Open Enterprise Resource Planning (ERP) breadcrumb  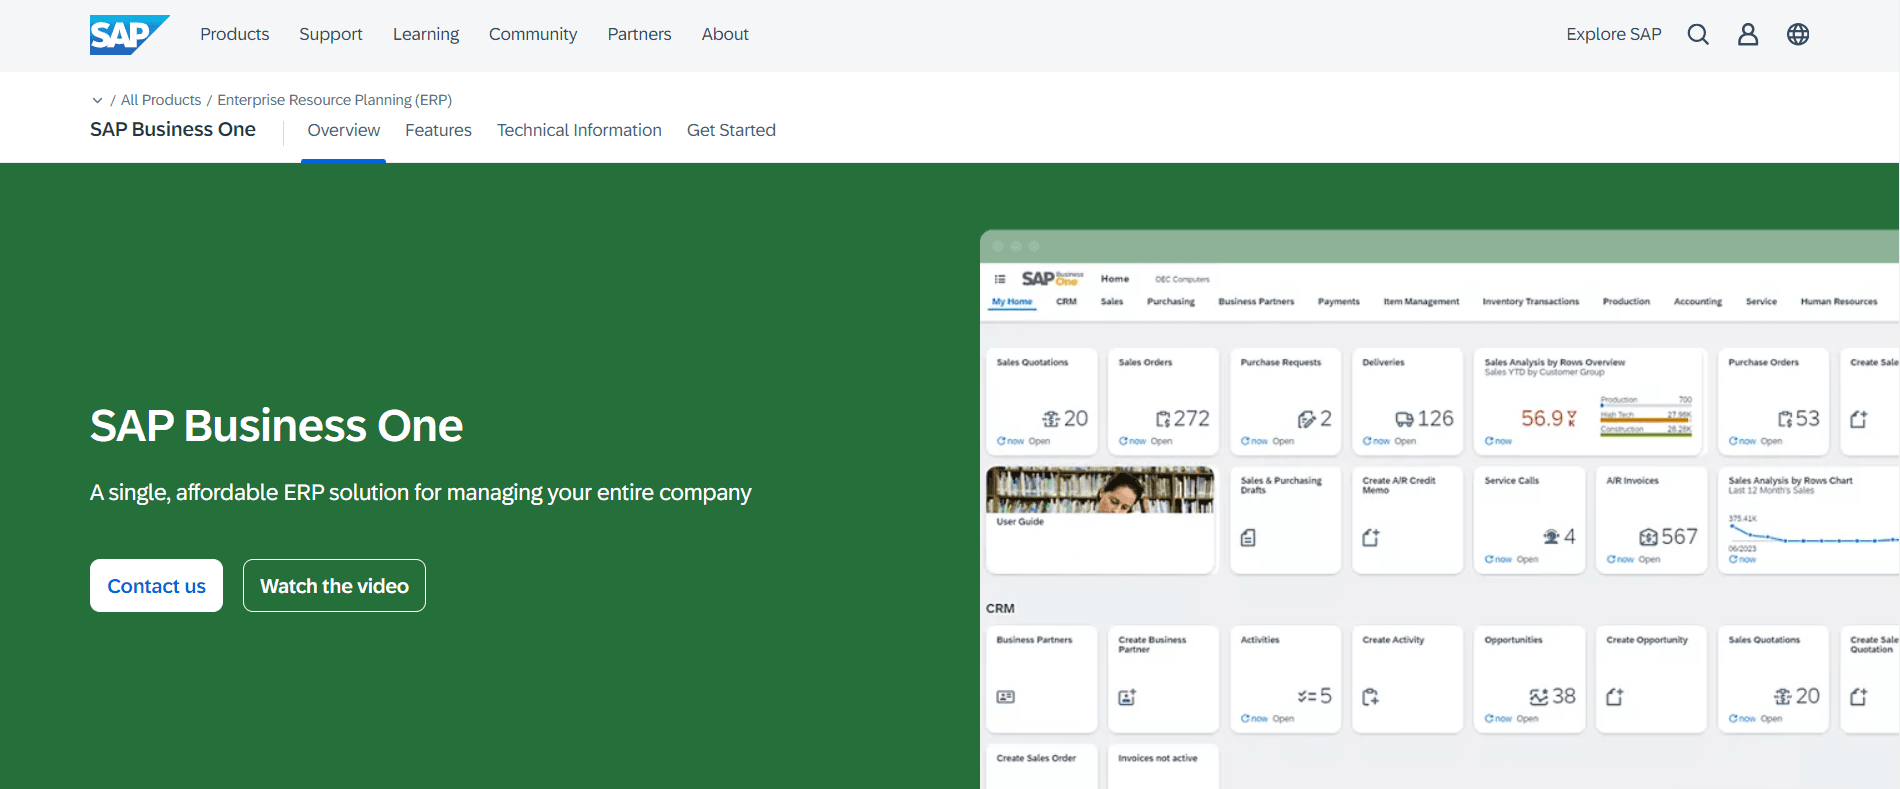pos(334,100)
